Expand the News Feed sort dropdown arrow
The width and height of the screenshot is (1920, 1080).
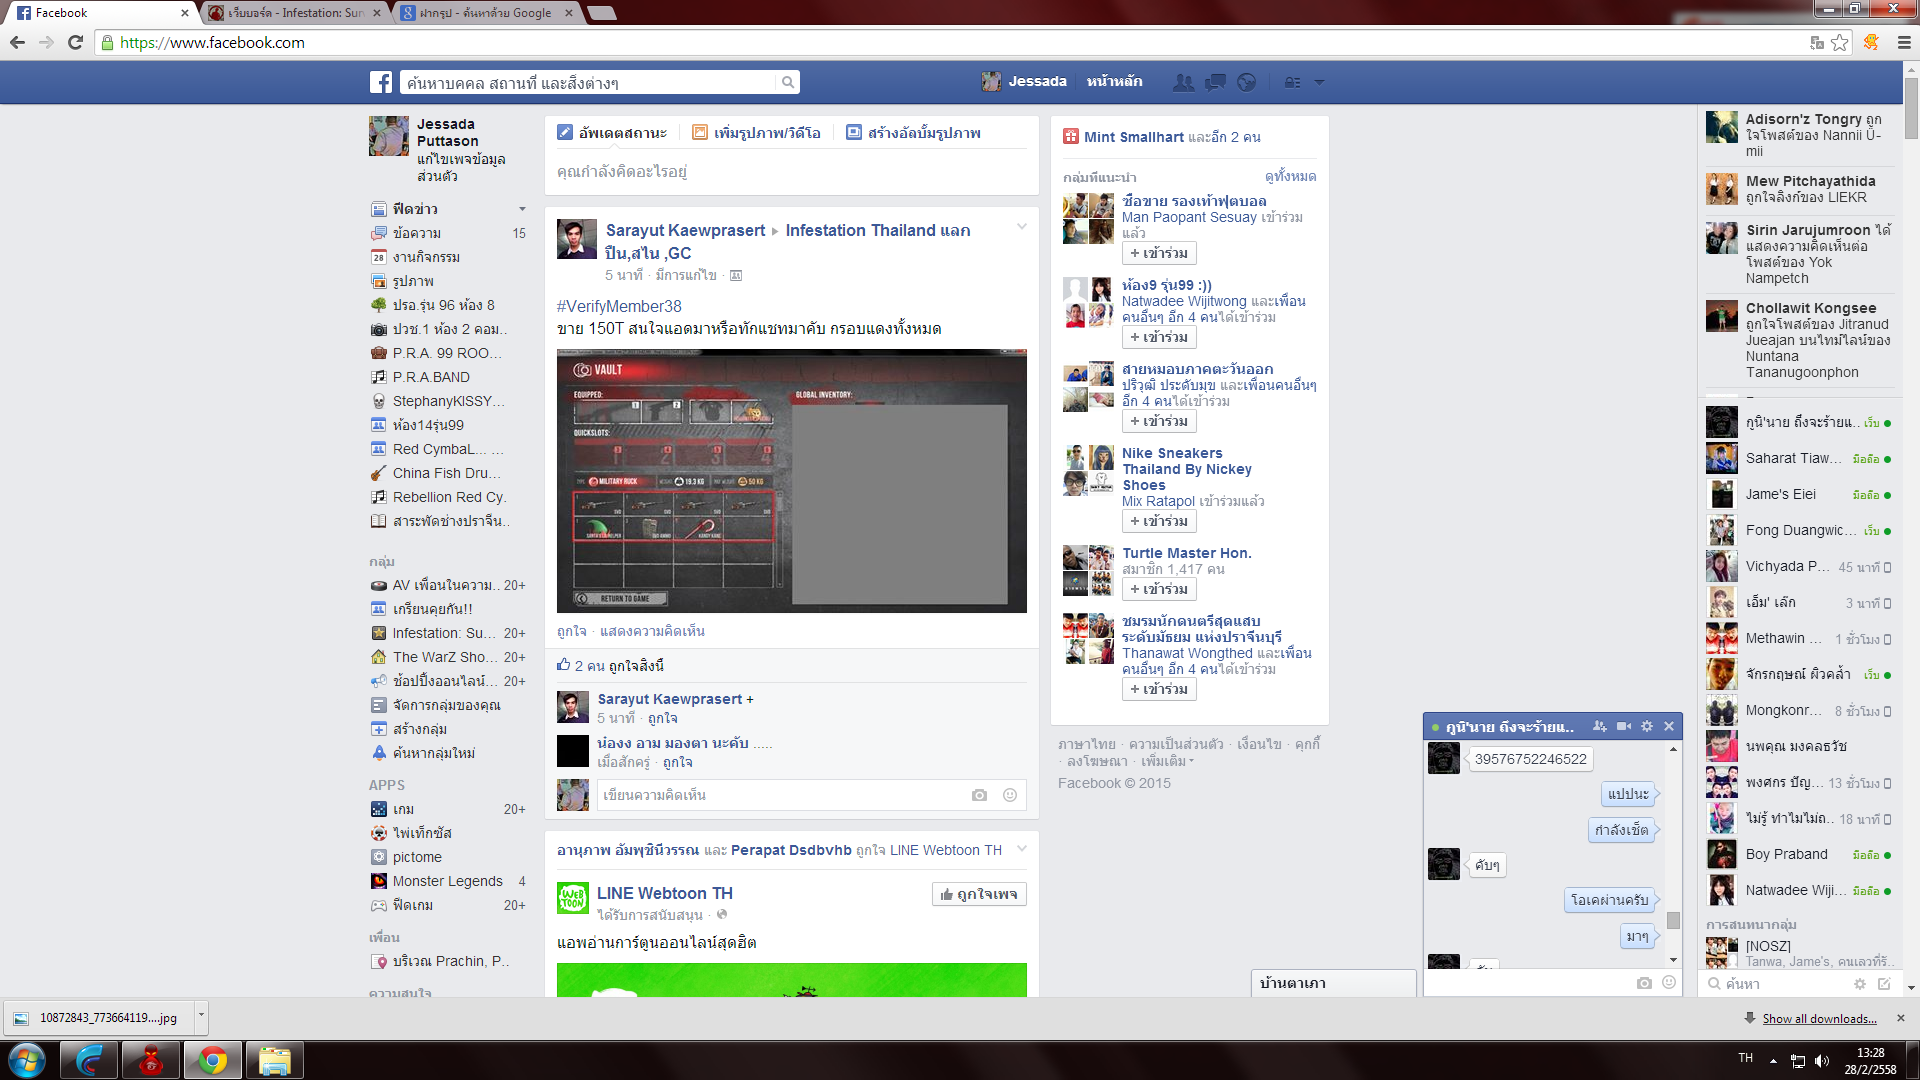point(522,209)
